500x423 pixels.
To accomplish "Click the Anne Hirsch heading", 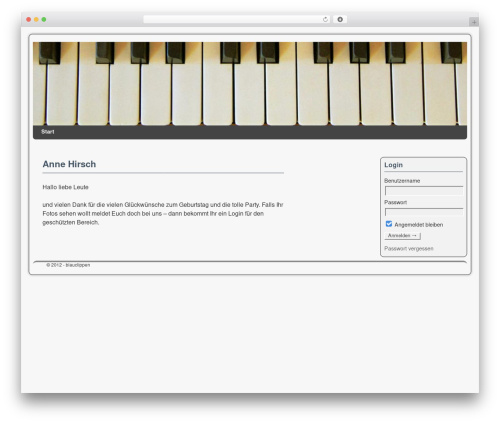I will coord(69,164).
